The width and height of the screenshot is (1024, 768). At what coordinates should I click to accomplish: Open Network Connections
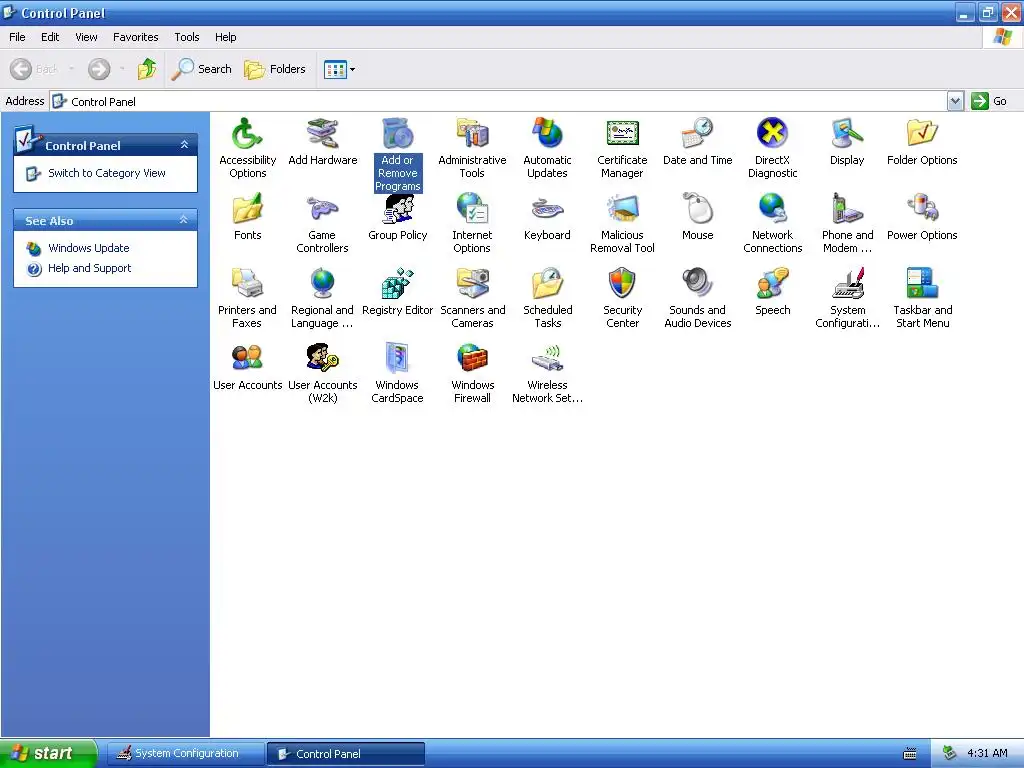pyautogui.click(x=773, y=223)
